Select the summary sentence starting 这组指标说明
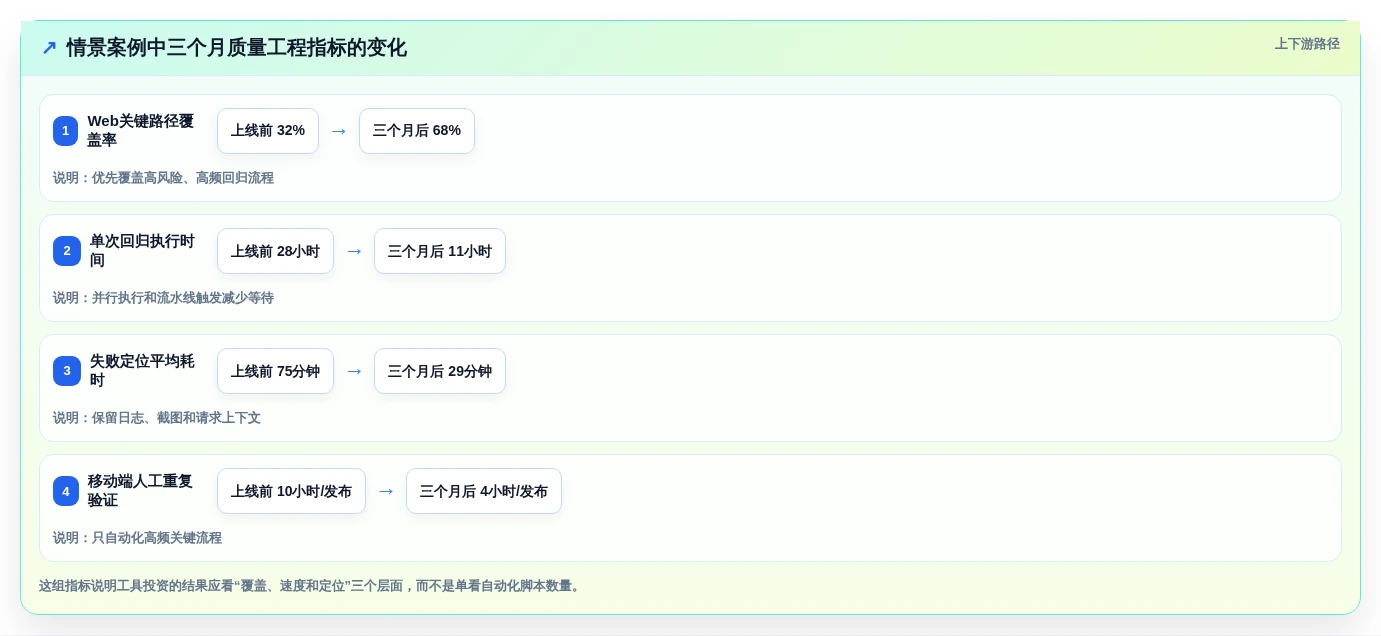This screenshot has height=636, width=1381. click(x=311, y=586)
